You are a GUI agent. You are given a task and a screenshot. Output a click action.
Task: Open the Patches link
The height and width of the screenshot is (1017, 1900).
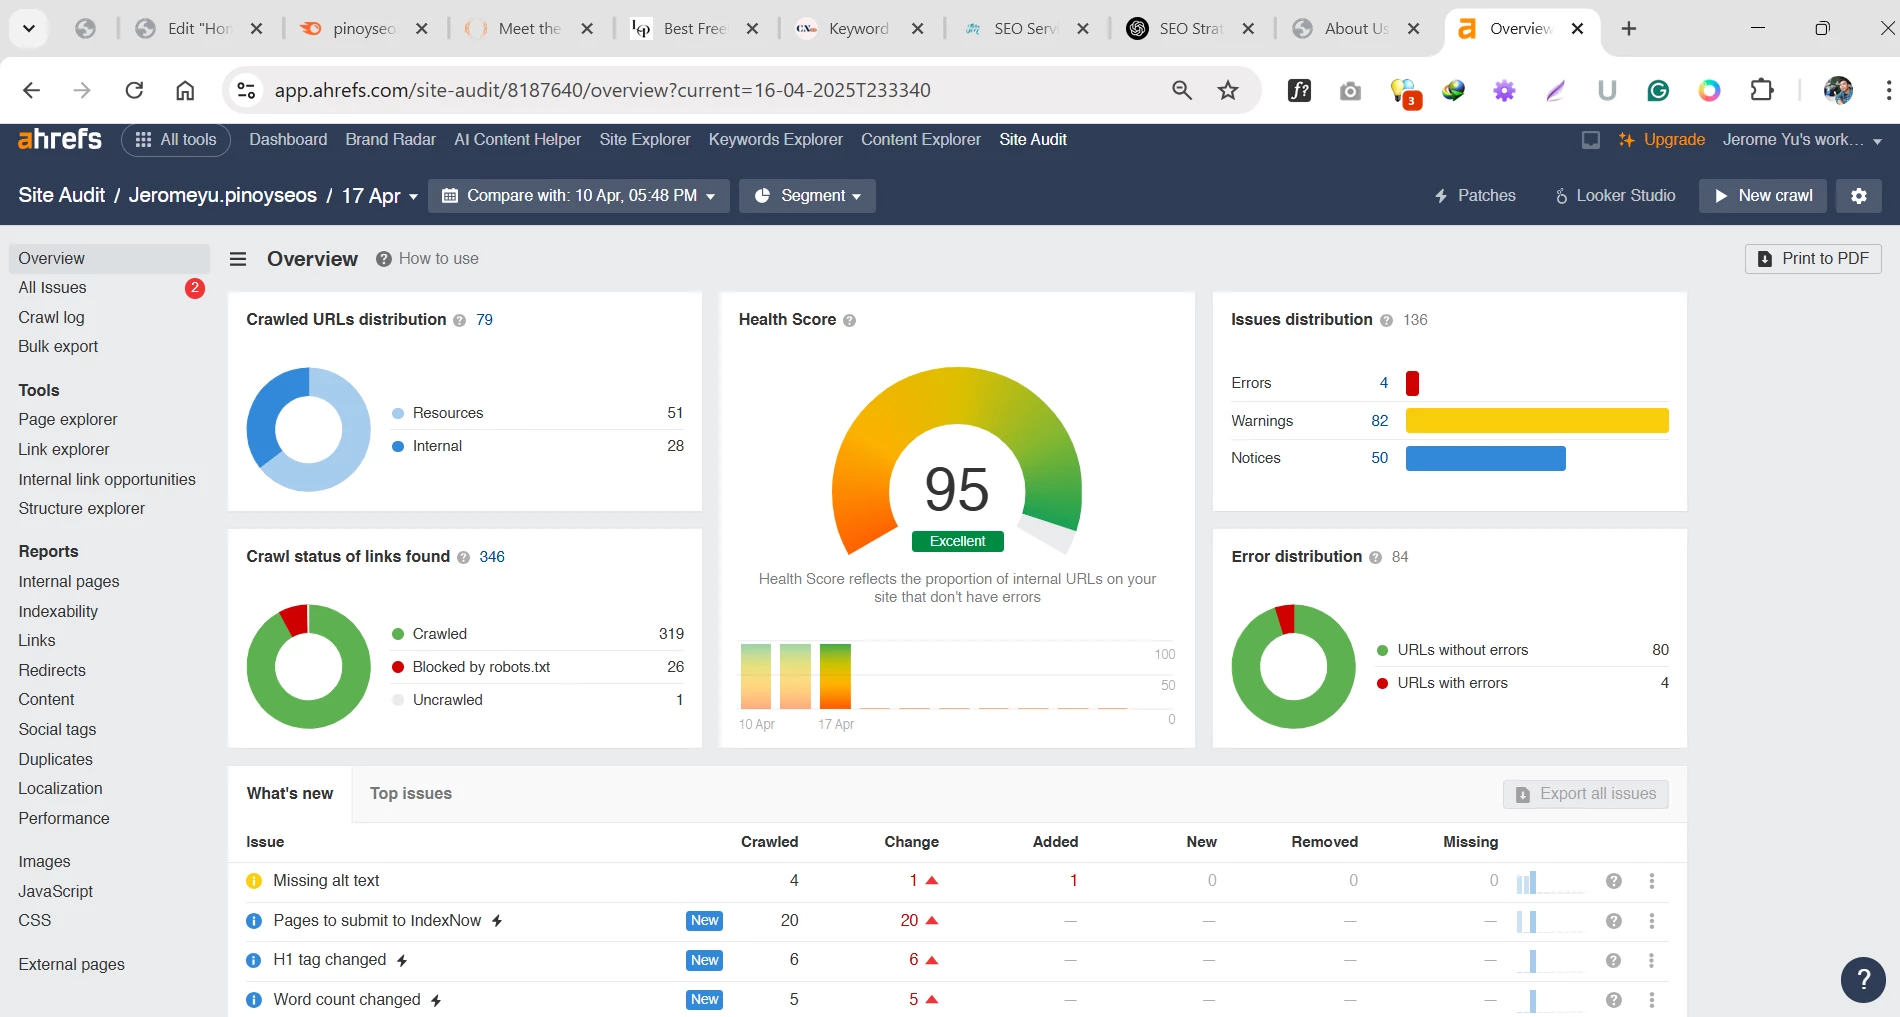click(1476, 196)
